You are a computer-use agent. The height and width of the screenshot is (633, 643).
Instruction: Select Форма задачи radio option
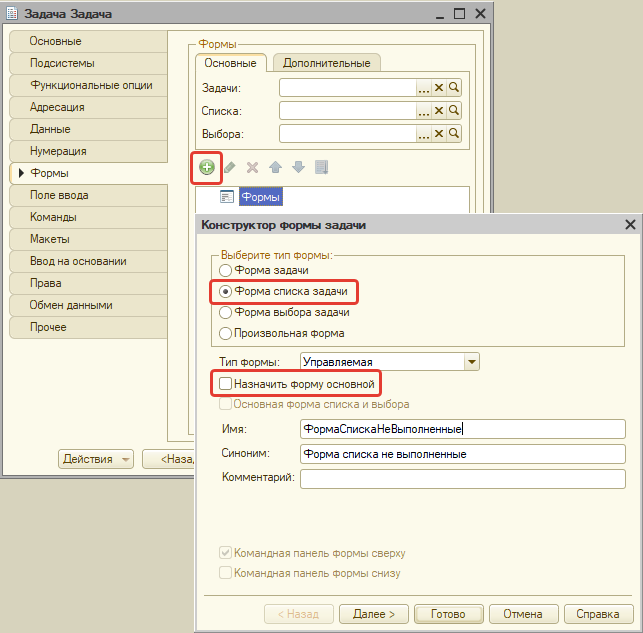264,270
